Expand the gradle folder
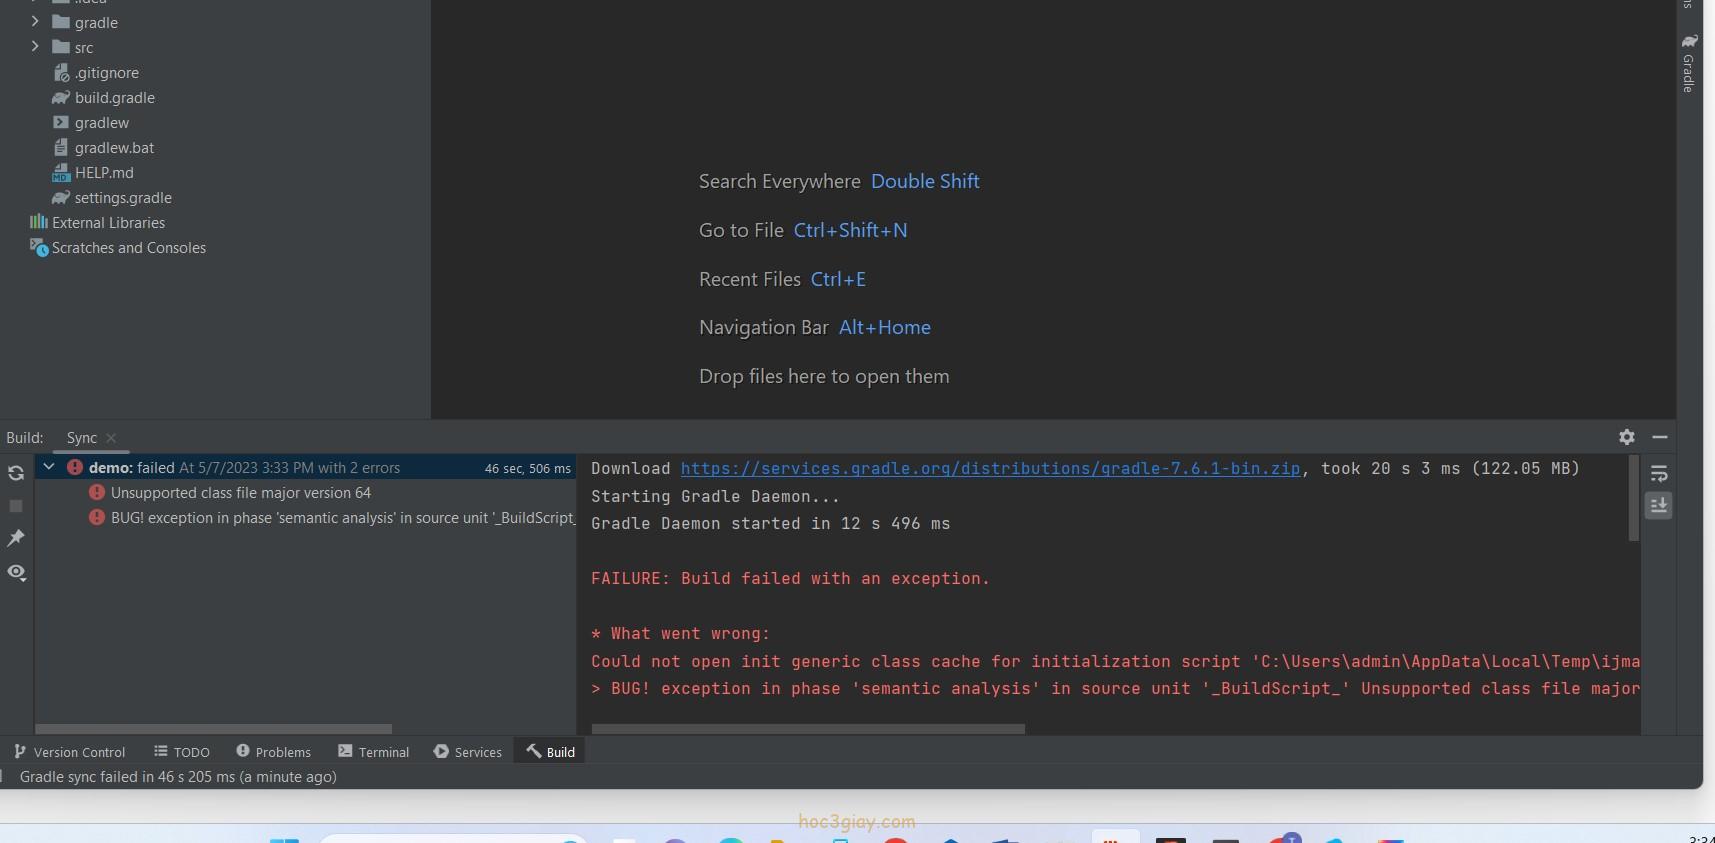Screen dimensions: 1715x843 coord(35,21)
